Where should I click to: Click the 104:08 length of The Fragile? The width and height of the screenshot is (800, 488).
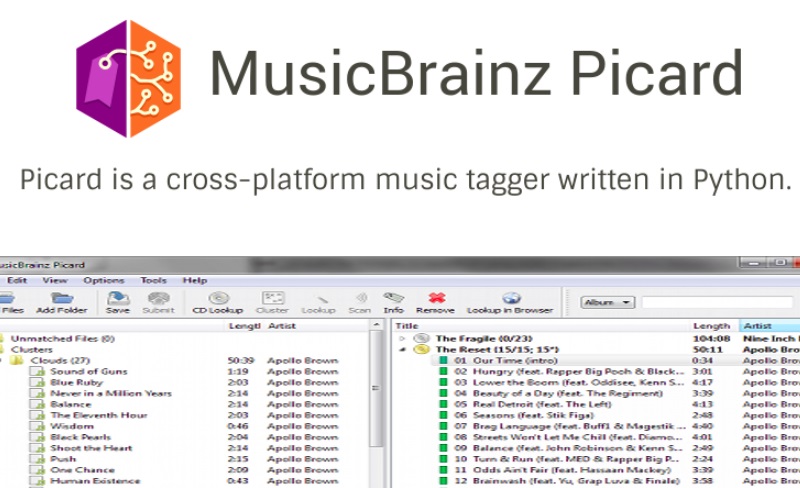coord(712,338)
